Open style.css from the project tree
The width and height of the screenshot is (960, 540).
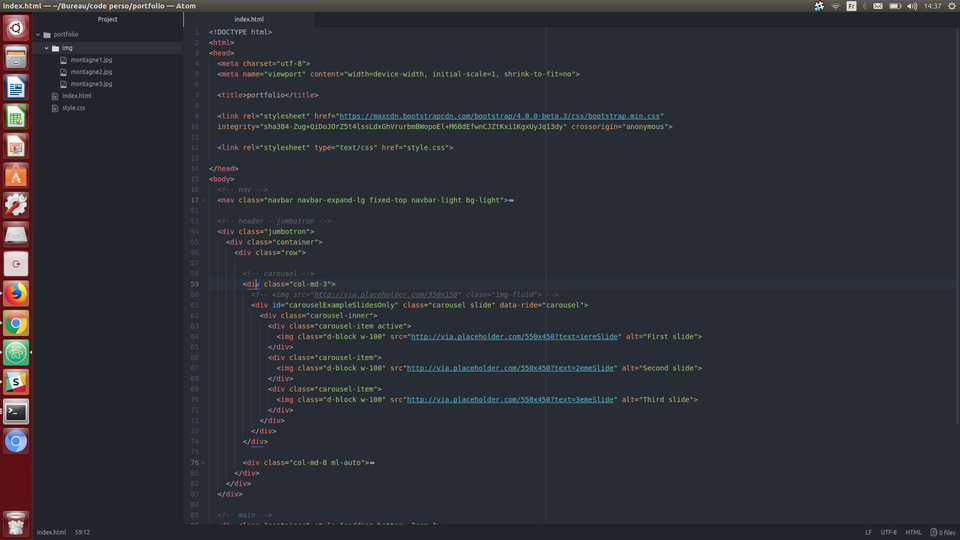[73, 108]
